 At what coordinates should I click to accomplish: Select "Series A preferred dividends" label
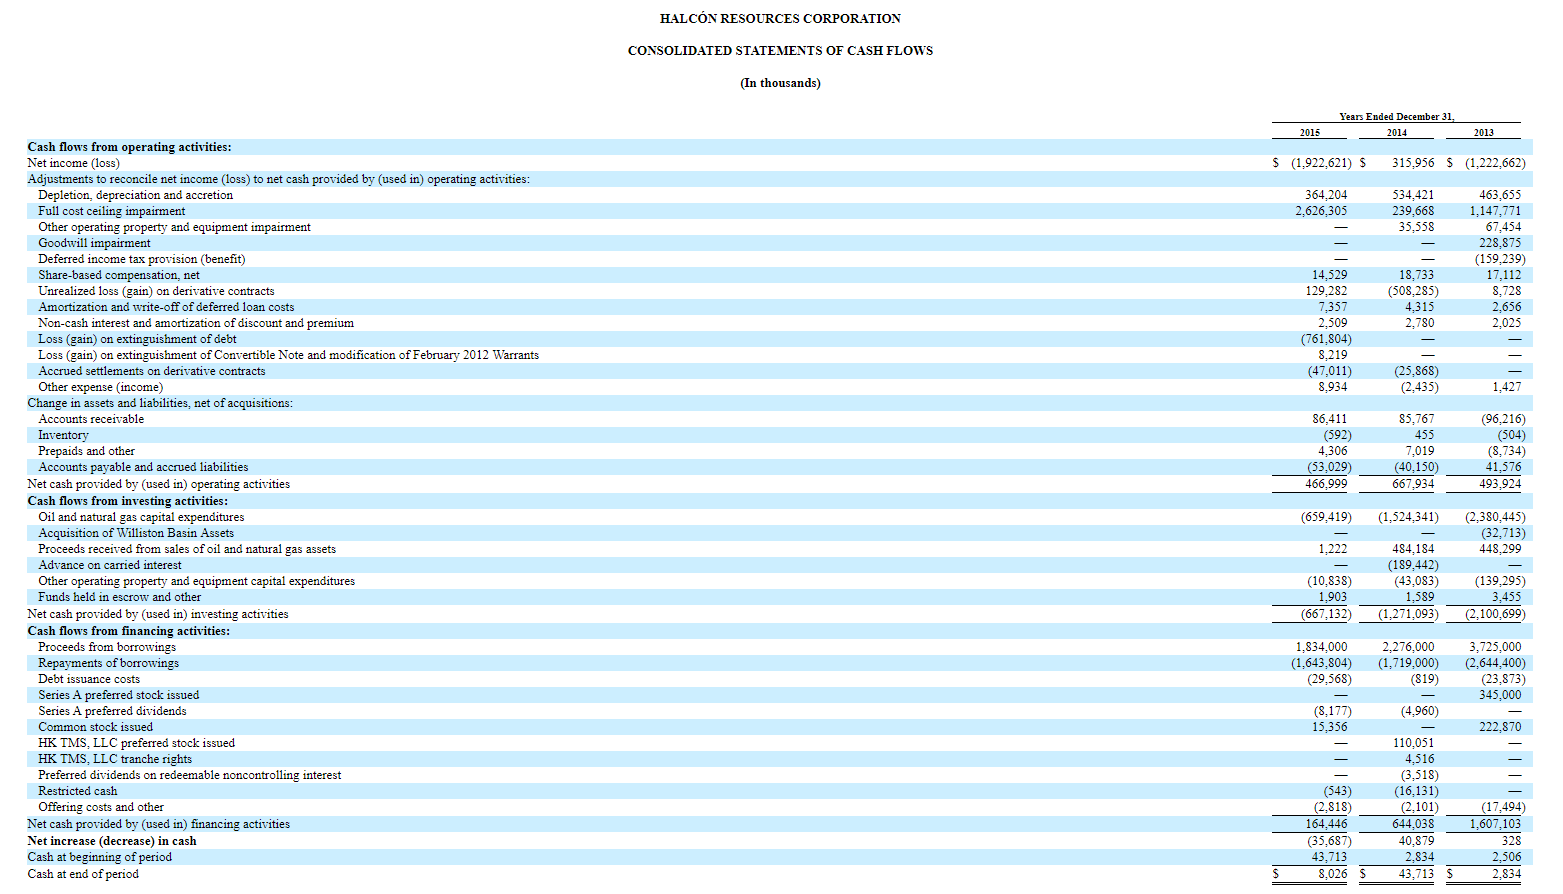112,711
